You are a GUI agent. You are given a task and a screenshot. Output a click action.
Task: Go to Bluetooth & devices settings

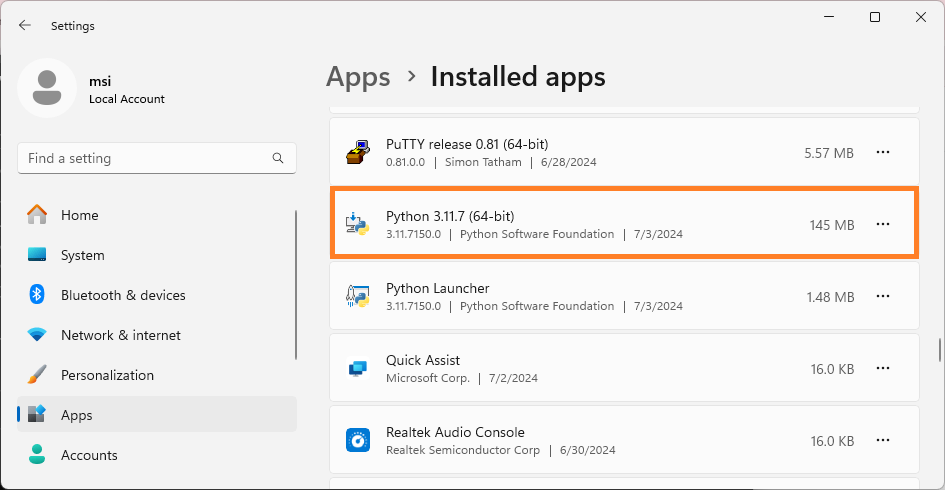123,295
